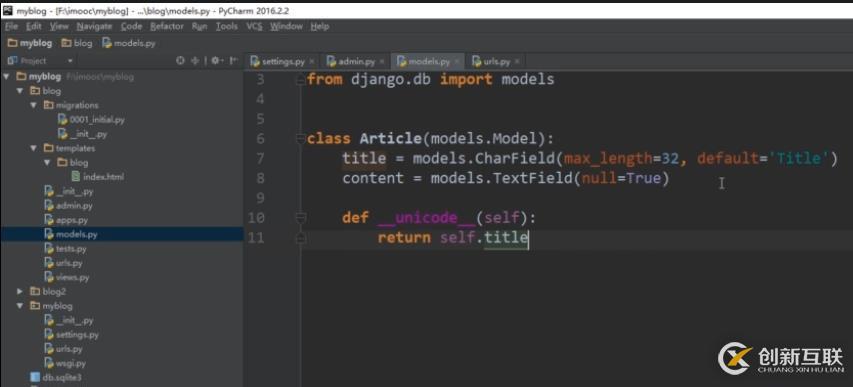Open the Project view dropdown
The height and width of the screenshot is (387, 853).
point(70,61)
